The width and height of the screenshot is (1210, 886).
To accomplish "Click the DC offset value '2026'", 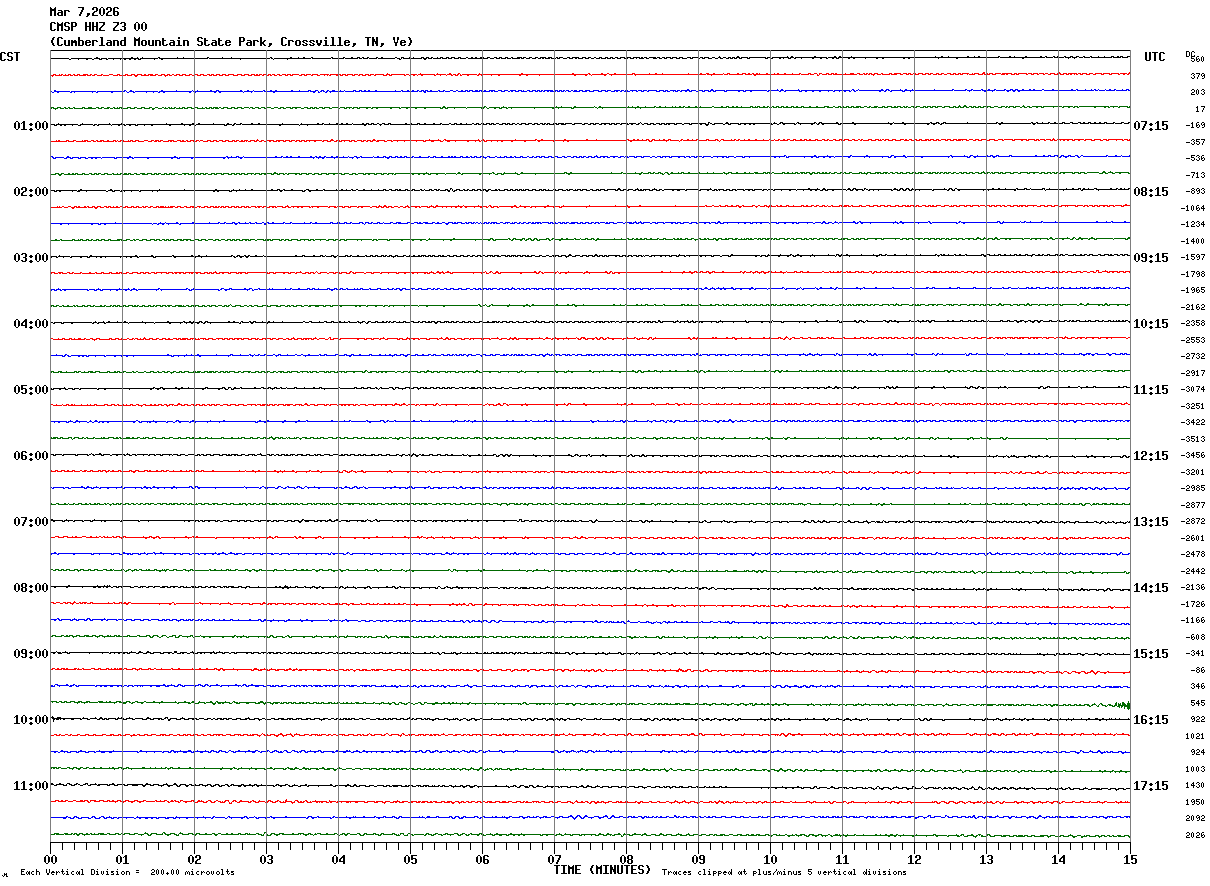I will point(1195,835).
